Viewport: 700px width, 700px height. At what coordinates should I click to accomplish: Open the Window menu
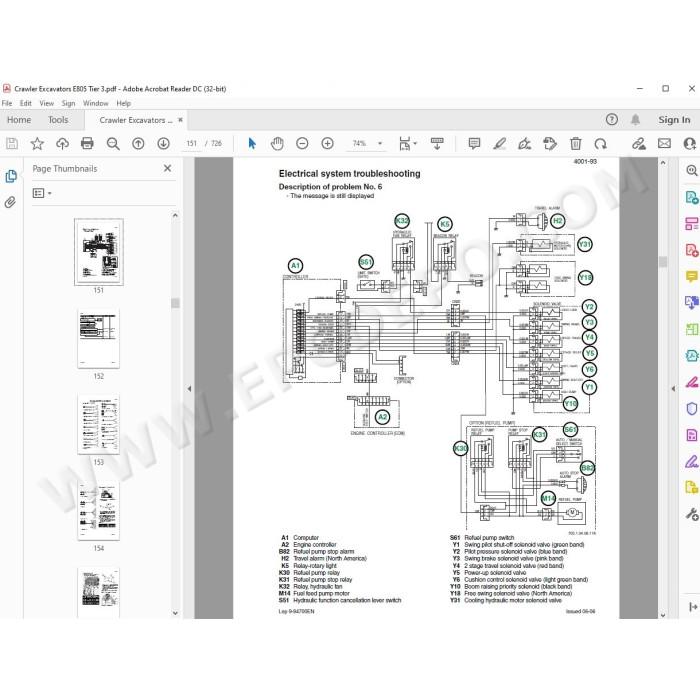96,103
